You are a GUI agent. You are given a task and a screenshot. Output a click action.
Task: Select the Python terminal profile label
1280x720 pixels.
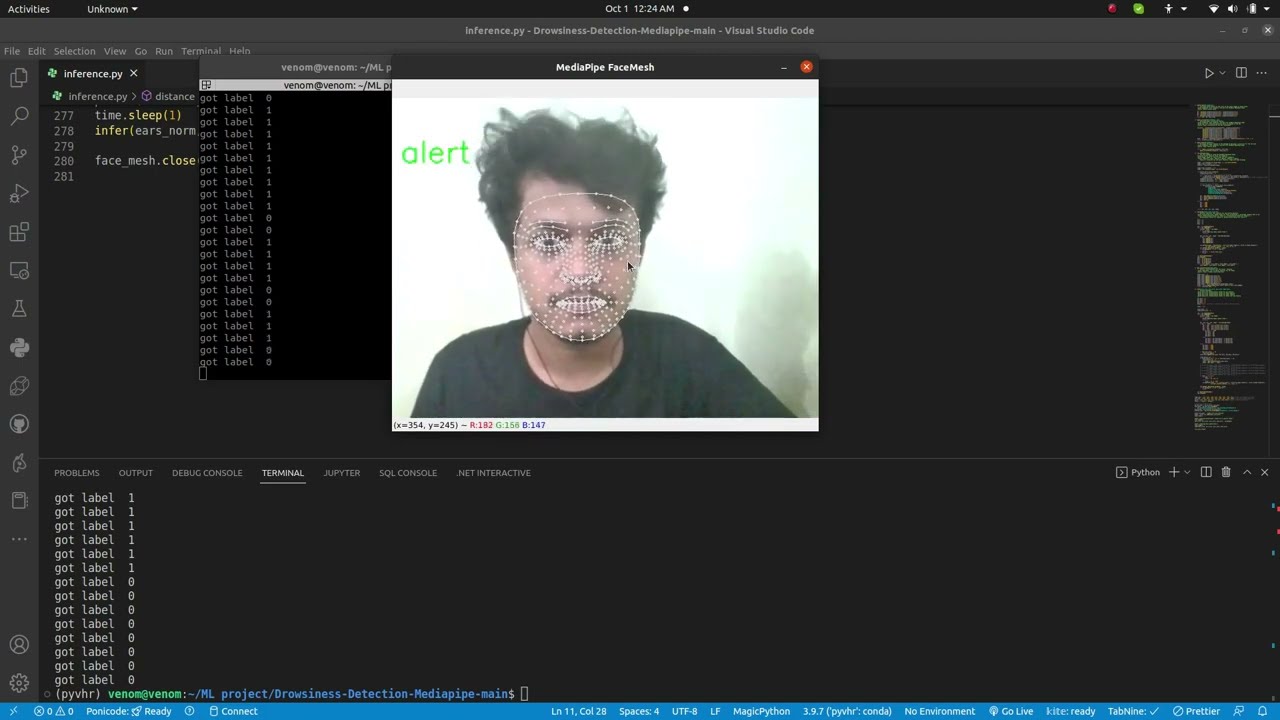1138,472
